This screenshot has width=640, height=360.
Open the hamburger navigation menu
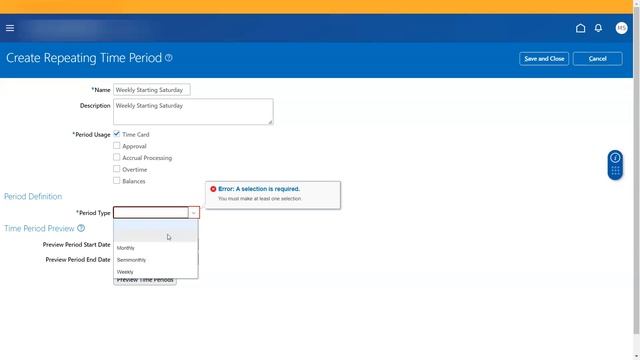tap(10, 28)
